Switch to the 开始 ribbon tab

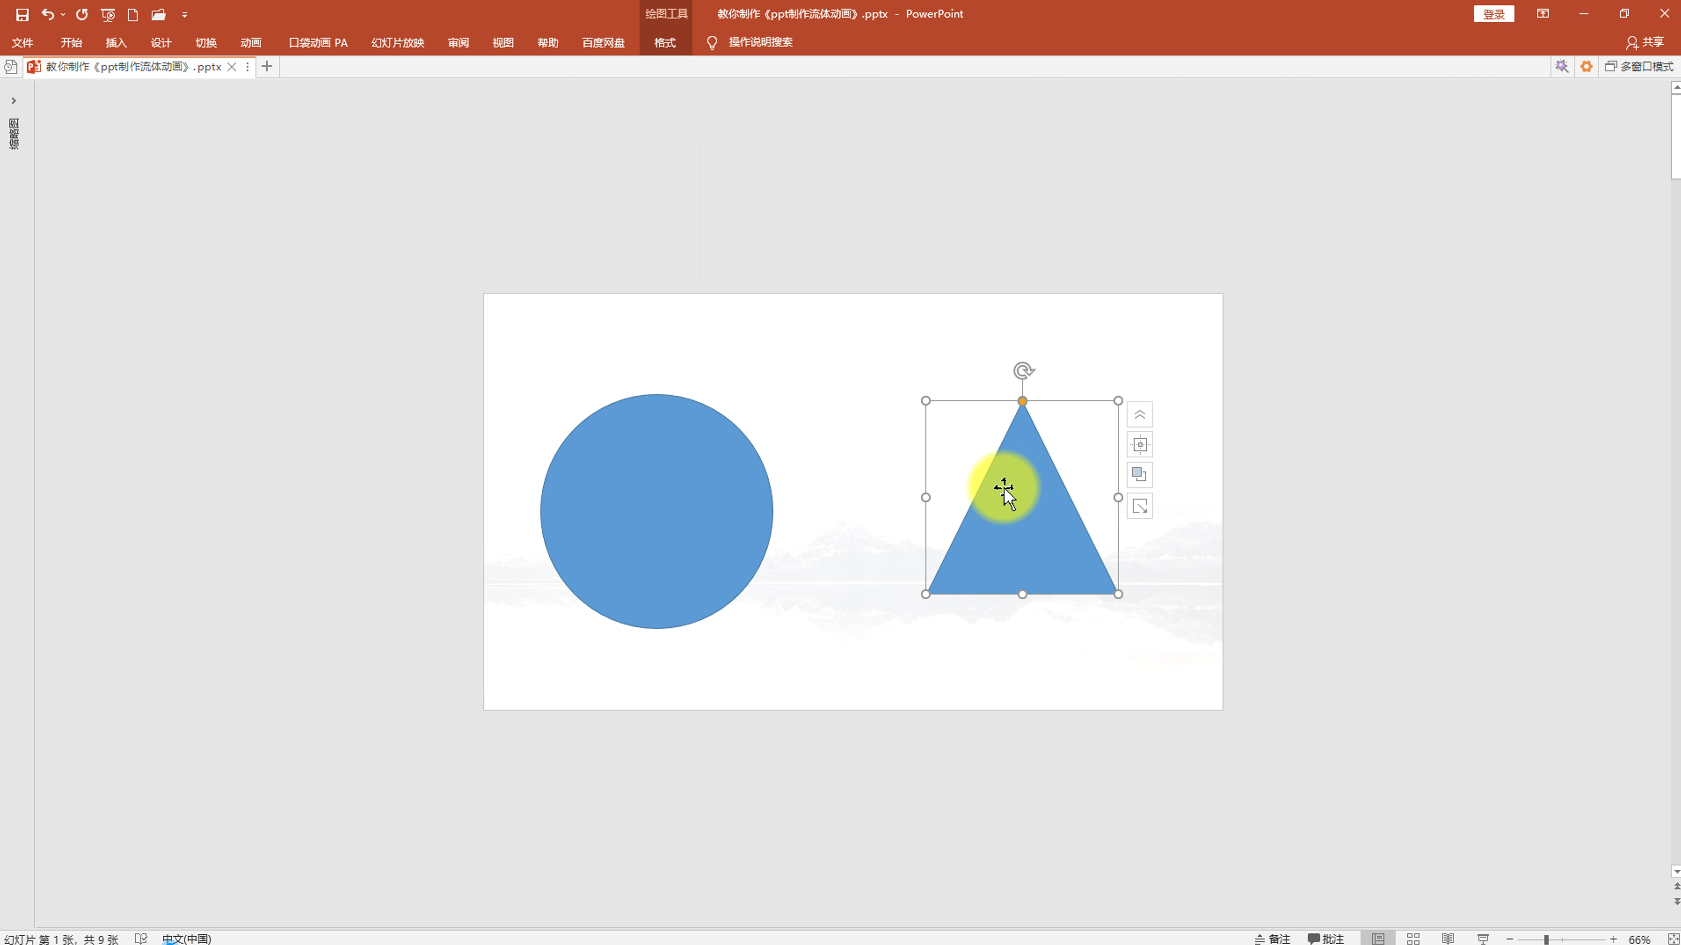click(x=71, y=42)
